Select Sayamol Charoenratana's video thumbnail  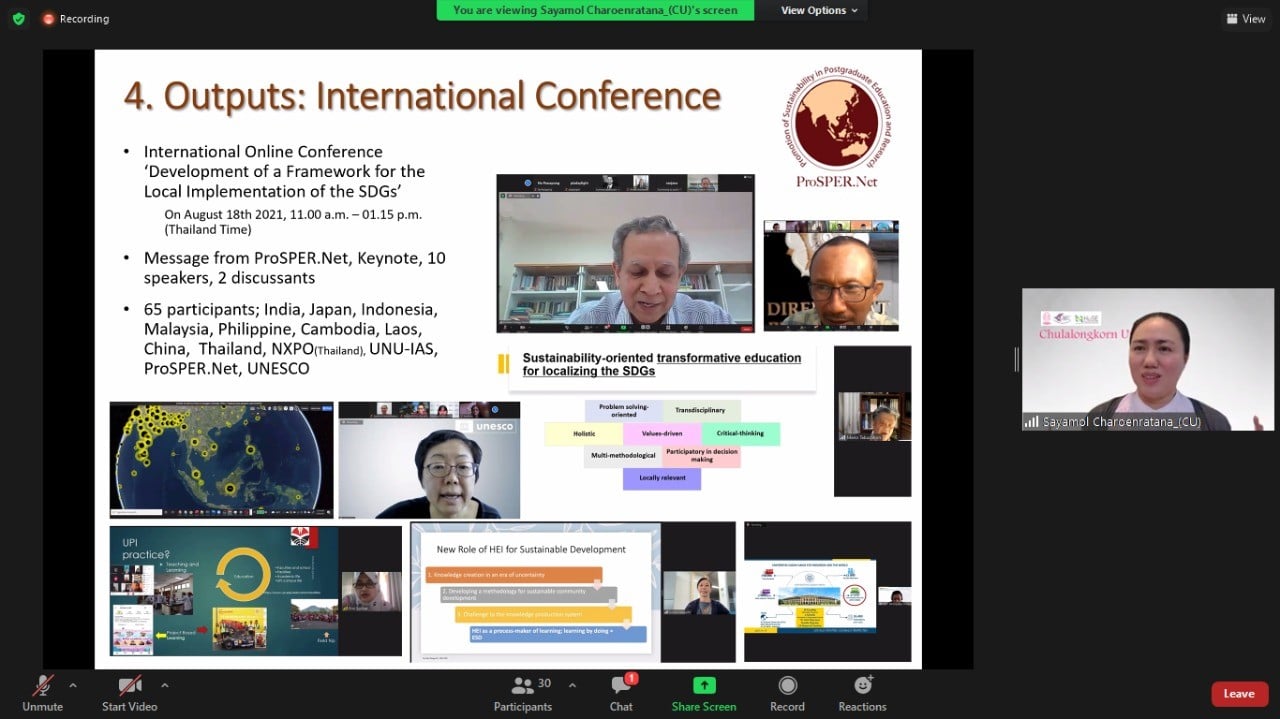pos(1147,360)
